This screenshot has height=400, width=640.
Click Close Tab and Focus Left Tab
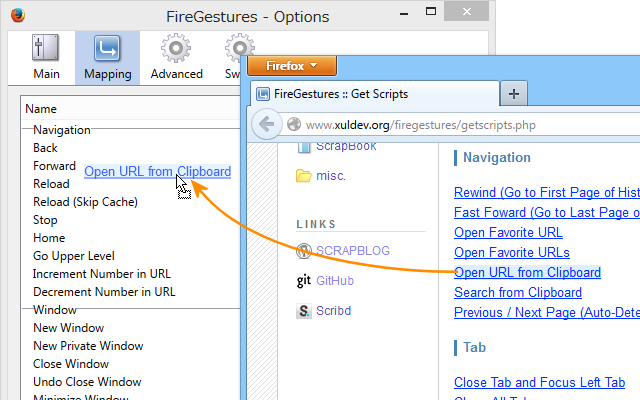coord(539,383)
